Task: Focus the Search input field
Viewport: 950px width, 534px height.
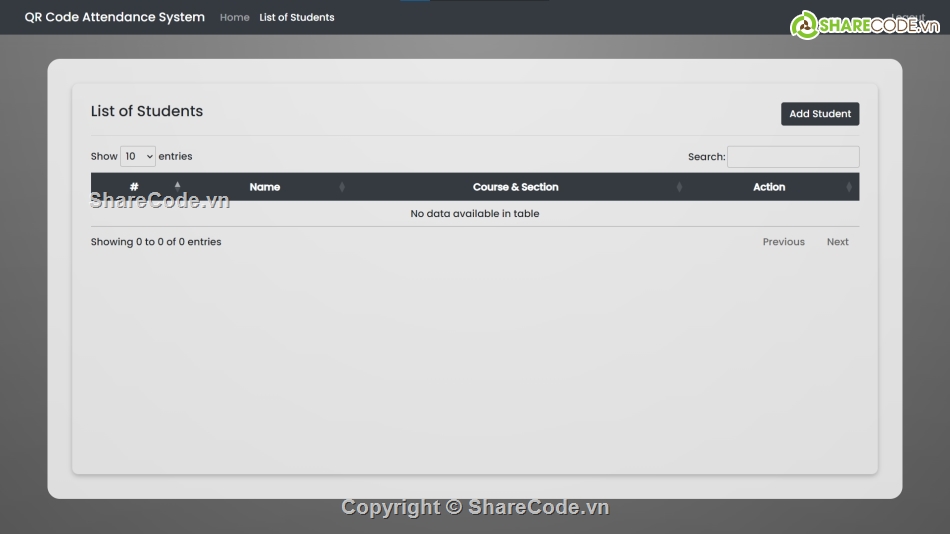Action: pos(793,157)
